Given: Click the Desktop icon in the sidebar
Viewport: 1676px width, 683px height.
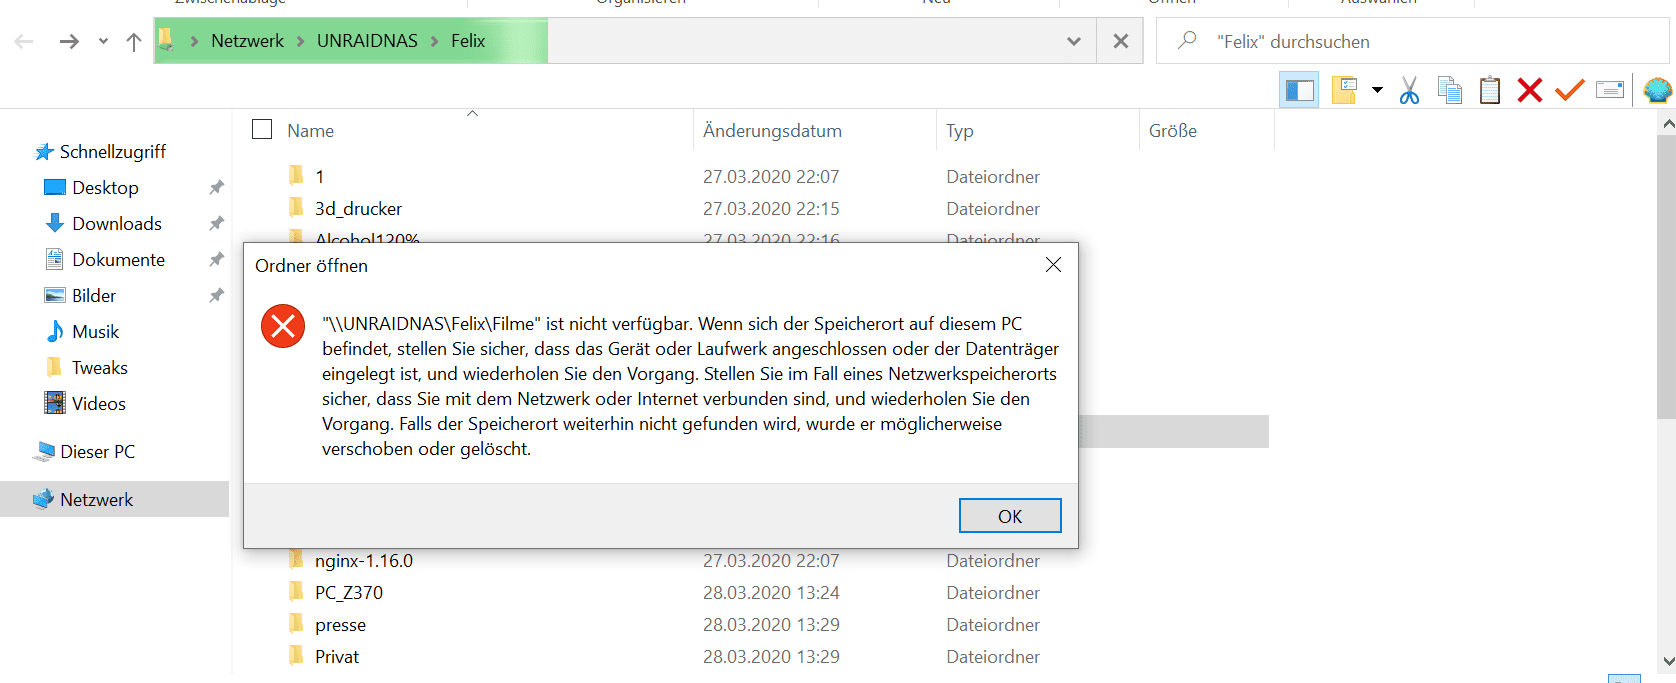Looking at the screenshot, I should tap(55, 188).
